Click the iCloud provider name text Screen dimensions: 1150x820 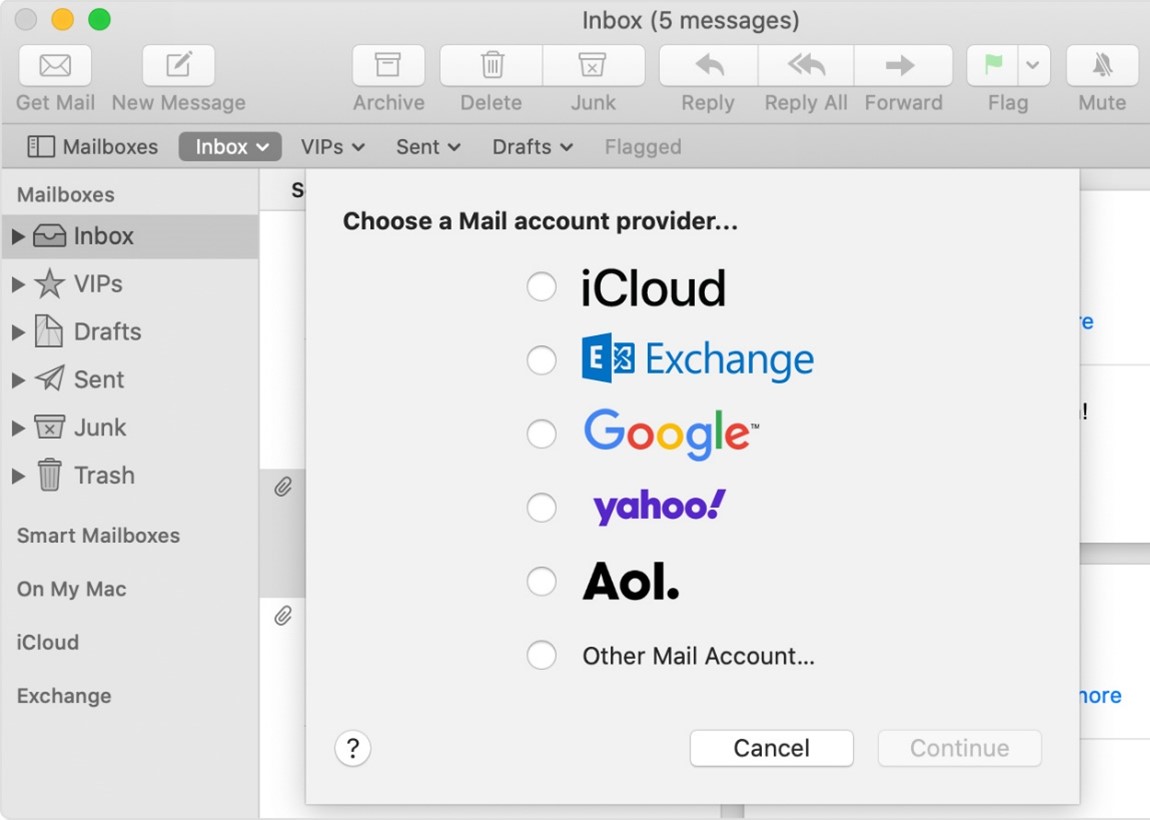point(653,288)
